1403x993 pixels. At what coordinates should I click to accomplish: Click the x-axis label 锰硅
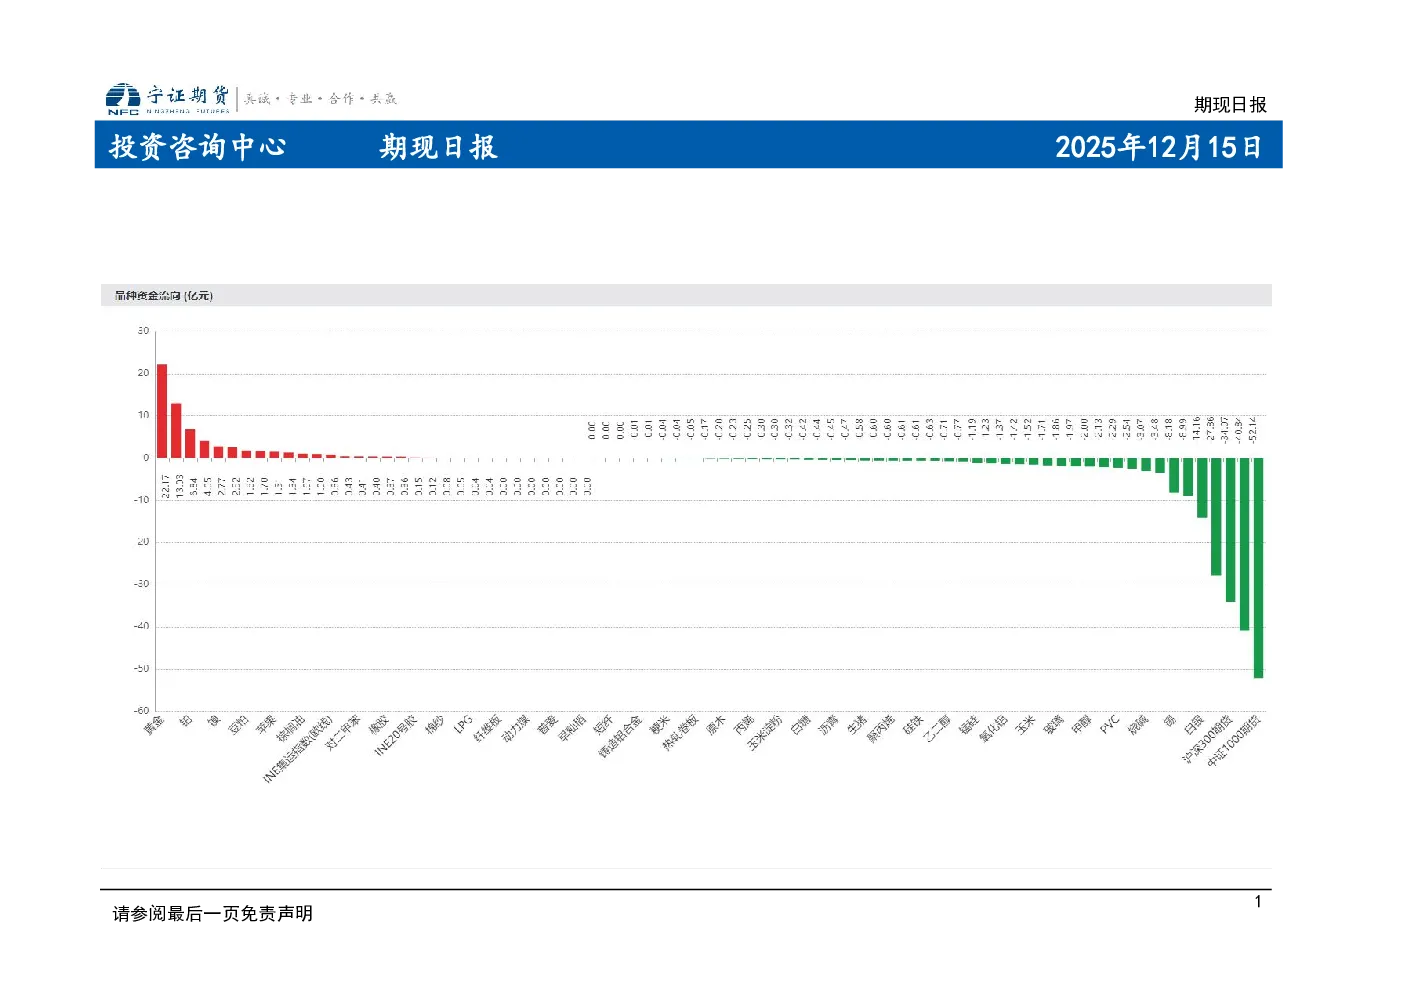(967, 725)
